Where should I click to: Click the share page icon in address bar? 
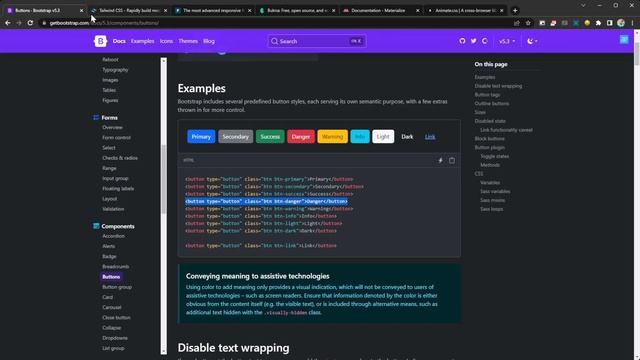pos(517,23)
